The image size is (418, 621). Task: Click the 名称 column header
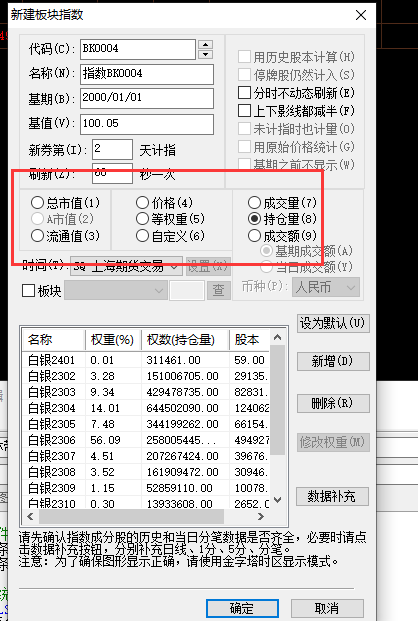(x=53, y=339)
